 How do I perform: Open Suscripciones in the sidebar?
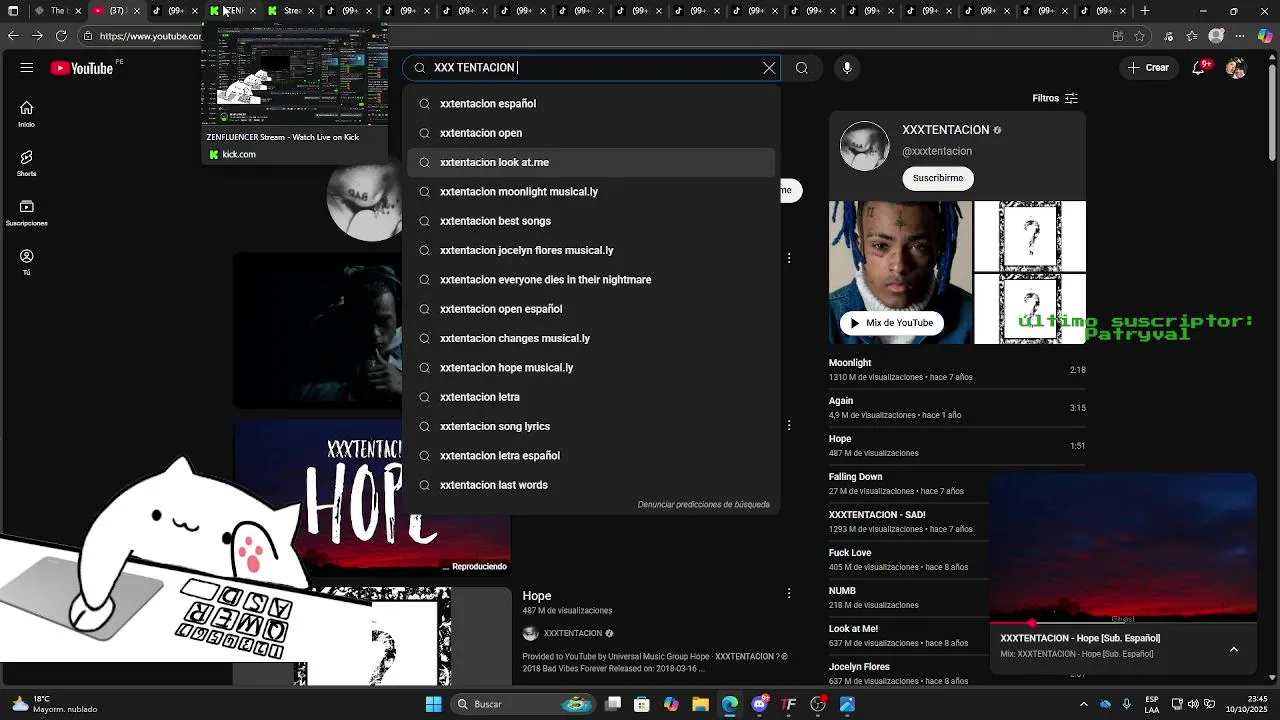point(27,213)
